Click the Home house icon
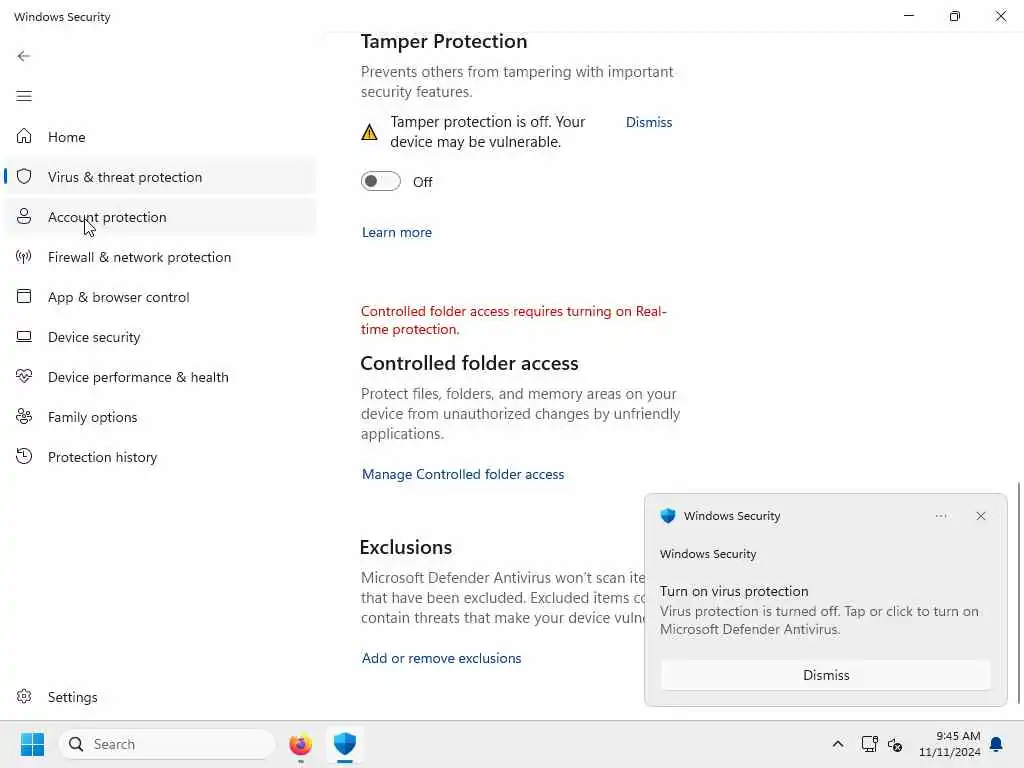This screenshot has height=768, width=1024. (24, 136)
